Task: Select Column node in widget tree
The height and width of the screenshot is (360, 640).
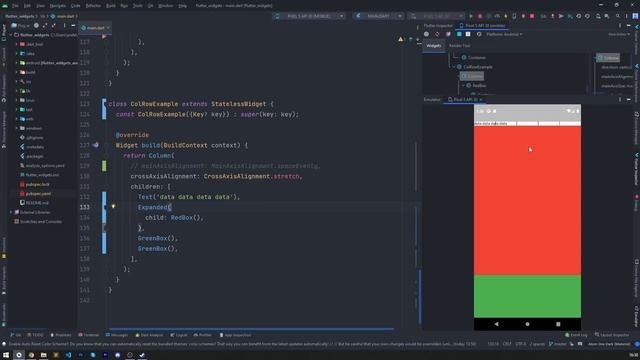Action: click(x=472, y=76)
